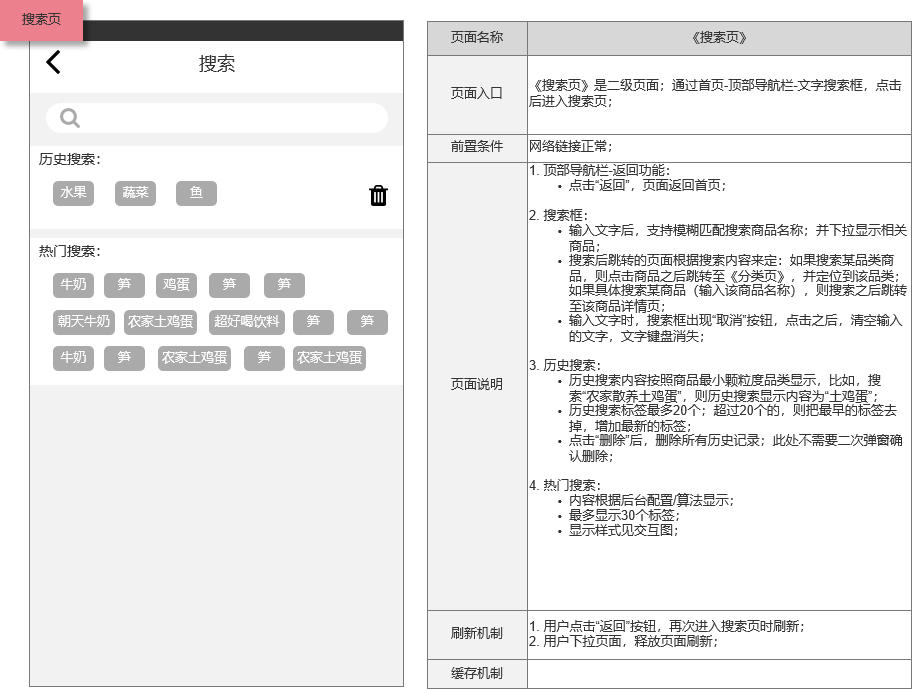Click inside the search input field
The image size is (912, 690).
[x=215, y=117]
